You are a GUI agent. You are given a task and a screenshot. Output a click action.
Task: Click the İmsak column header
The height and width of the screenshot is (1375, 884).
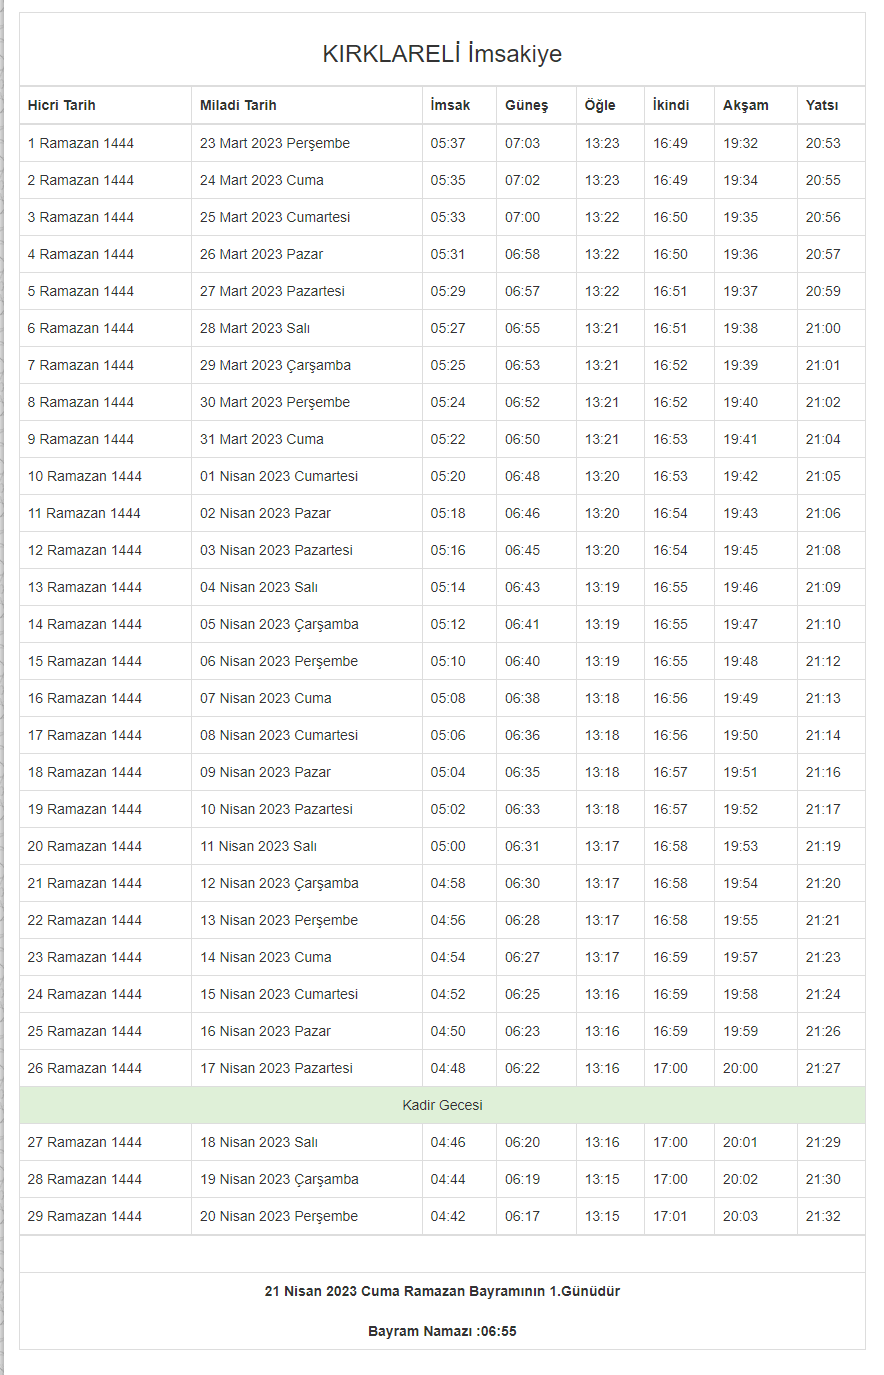(x=450, y=105)
